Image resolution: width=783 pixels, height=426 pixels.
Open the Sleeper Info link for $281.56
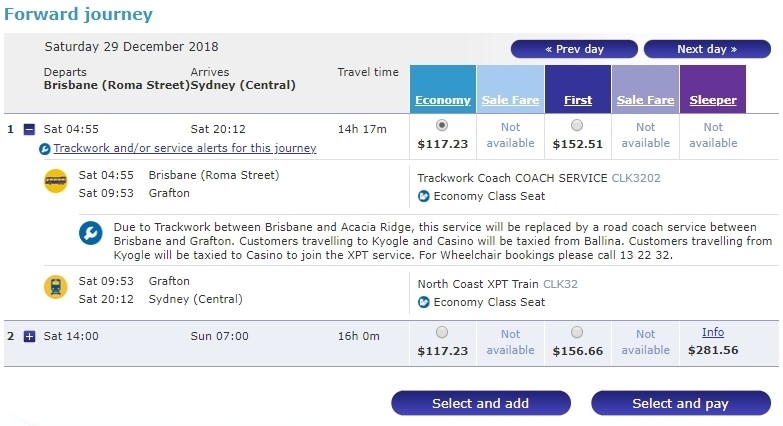(x=712, y=332)
